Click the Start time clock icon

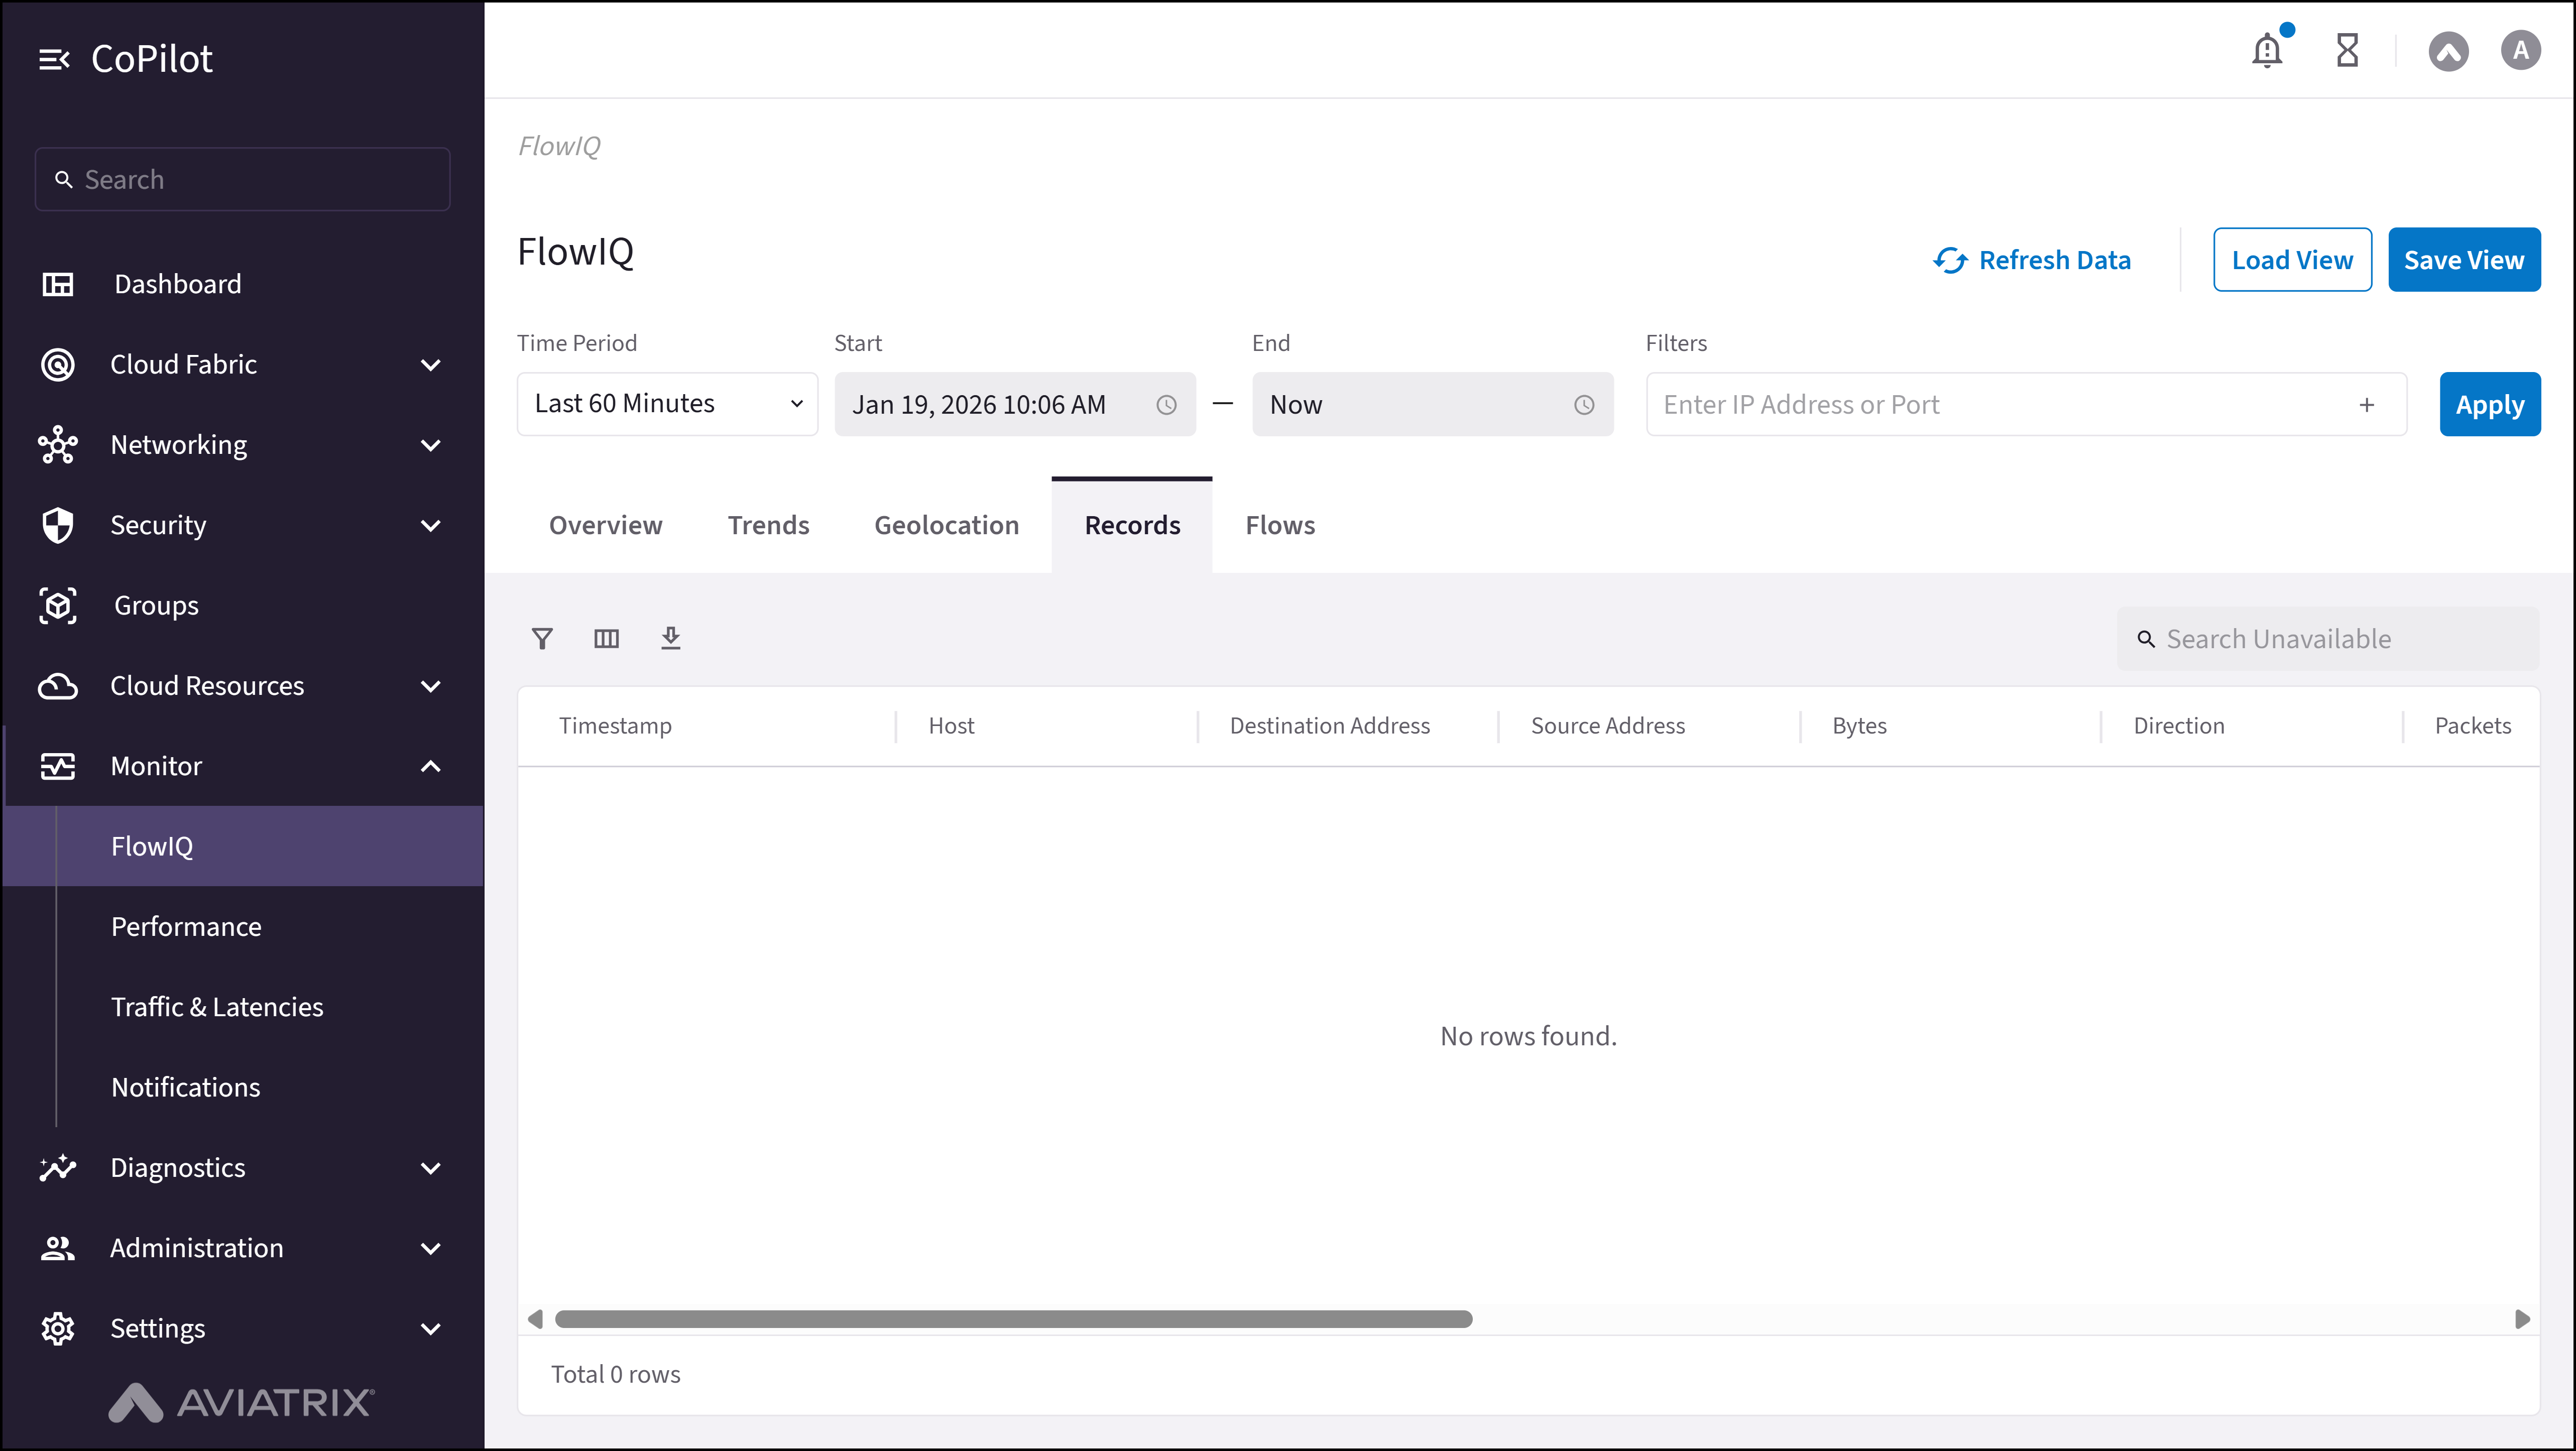[x=1166, y=405]
